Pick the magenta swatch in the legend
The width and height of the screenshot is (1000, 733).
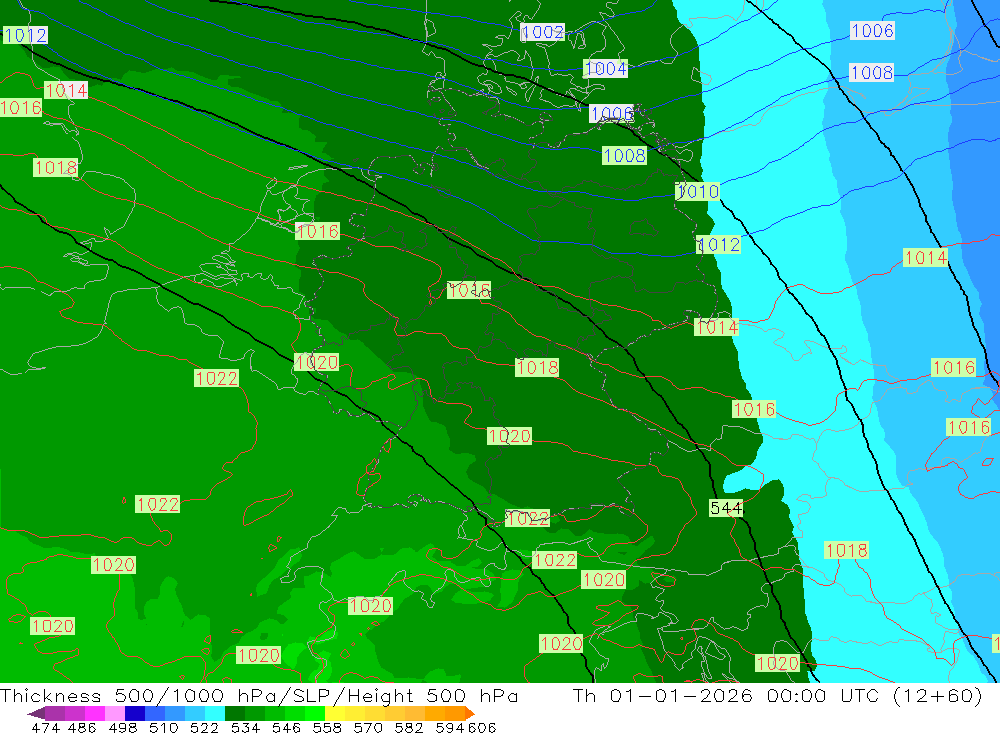[x=95, y=714]
